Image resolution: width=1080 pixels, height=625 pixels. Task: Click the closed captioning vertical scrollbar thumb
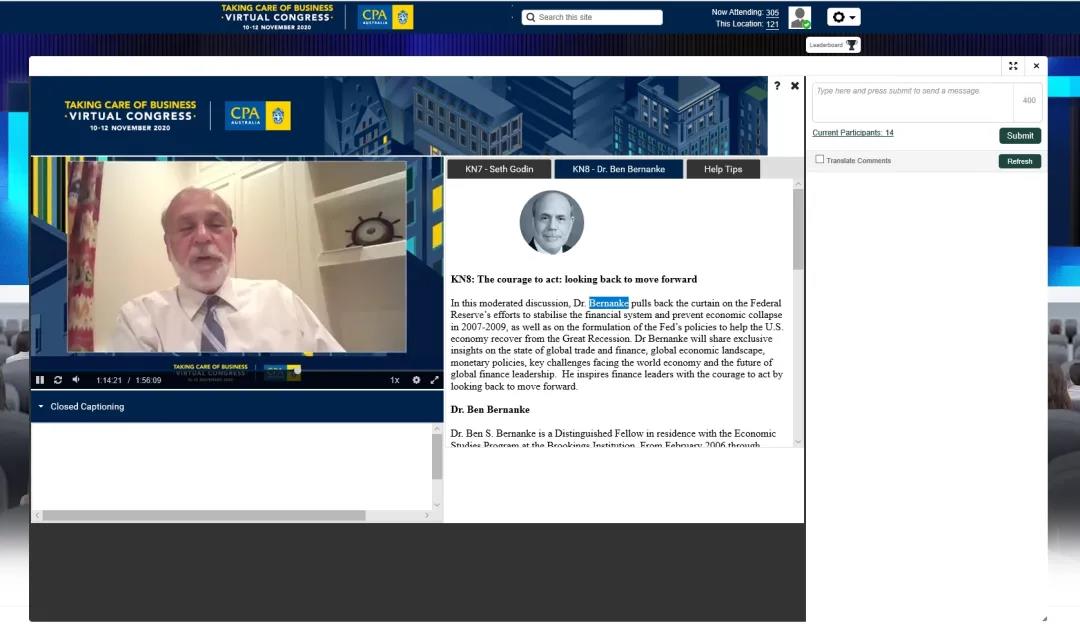coord(437,456)
